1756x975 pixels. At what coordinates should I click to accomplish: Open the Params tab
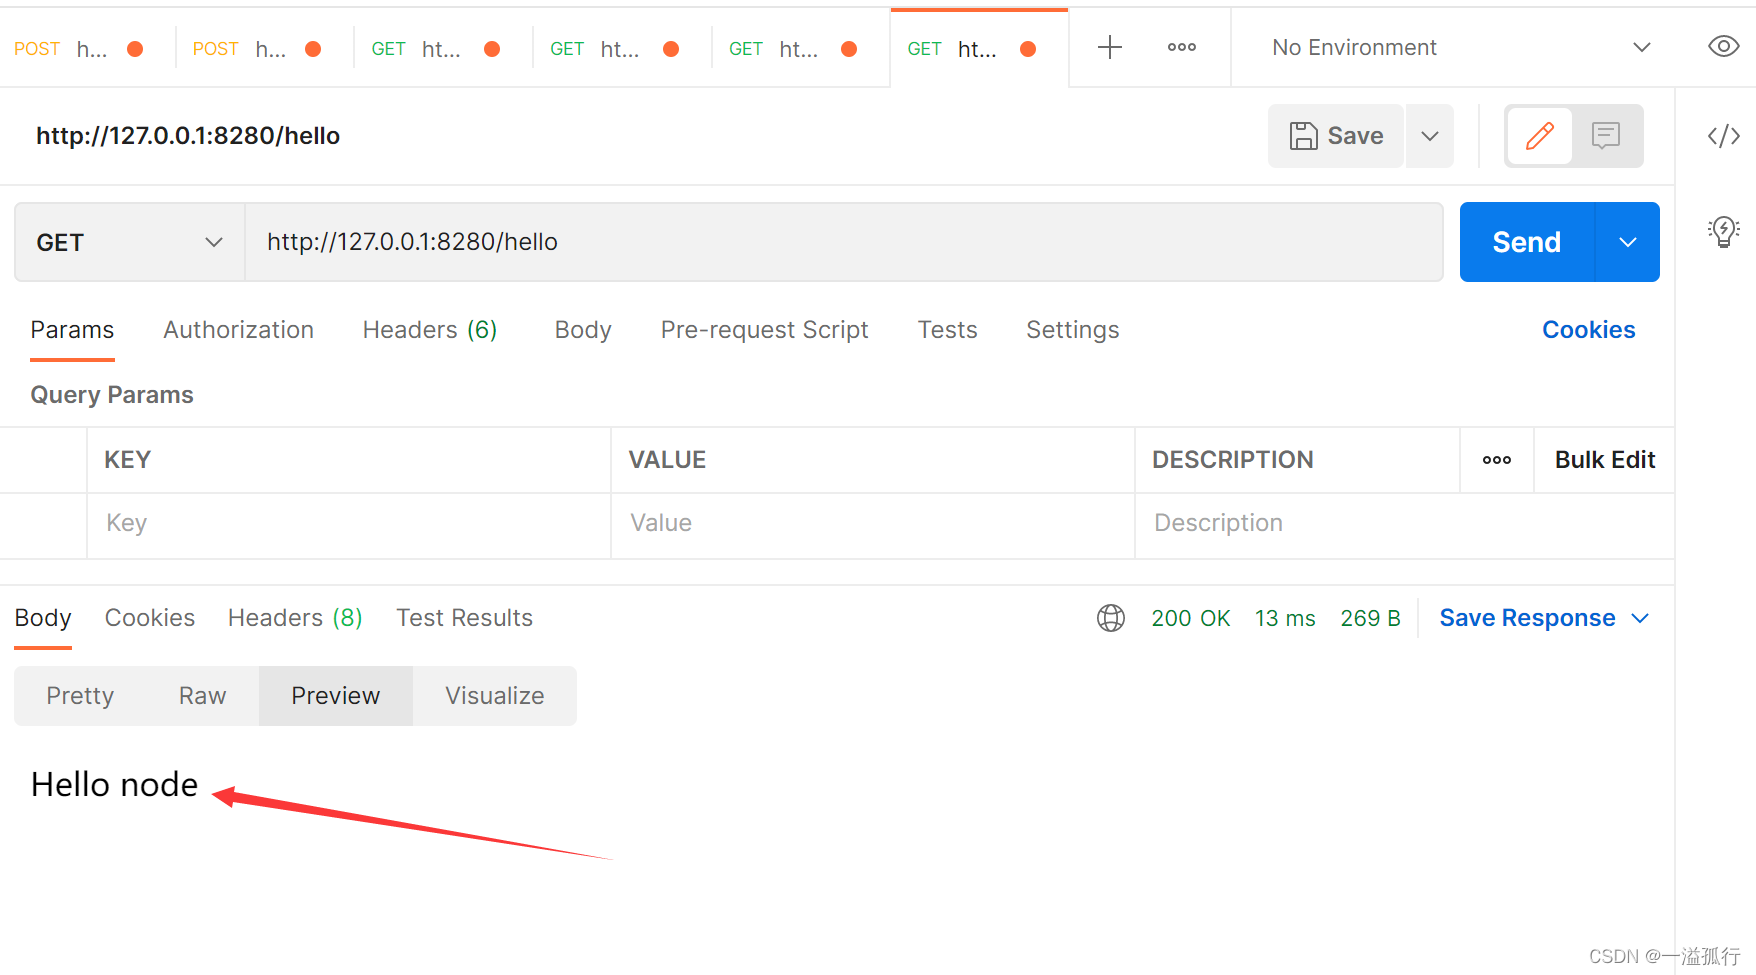pyautogui.click(x=72, y=330)
